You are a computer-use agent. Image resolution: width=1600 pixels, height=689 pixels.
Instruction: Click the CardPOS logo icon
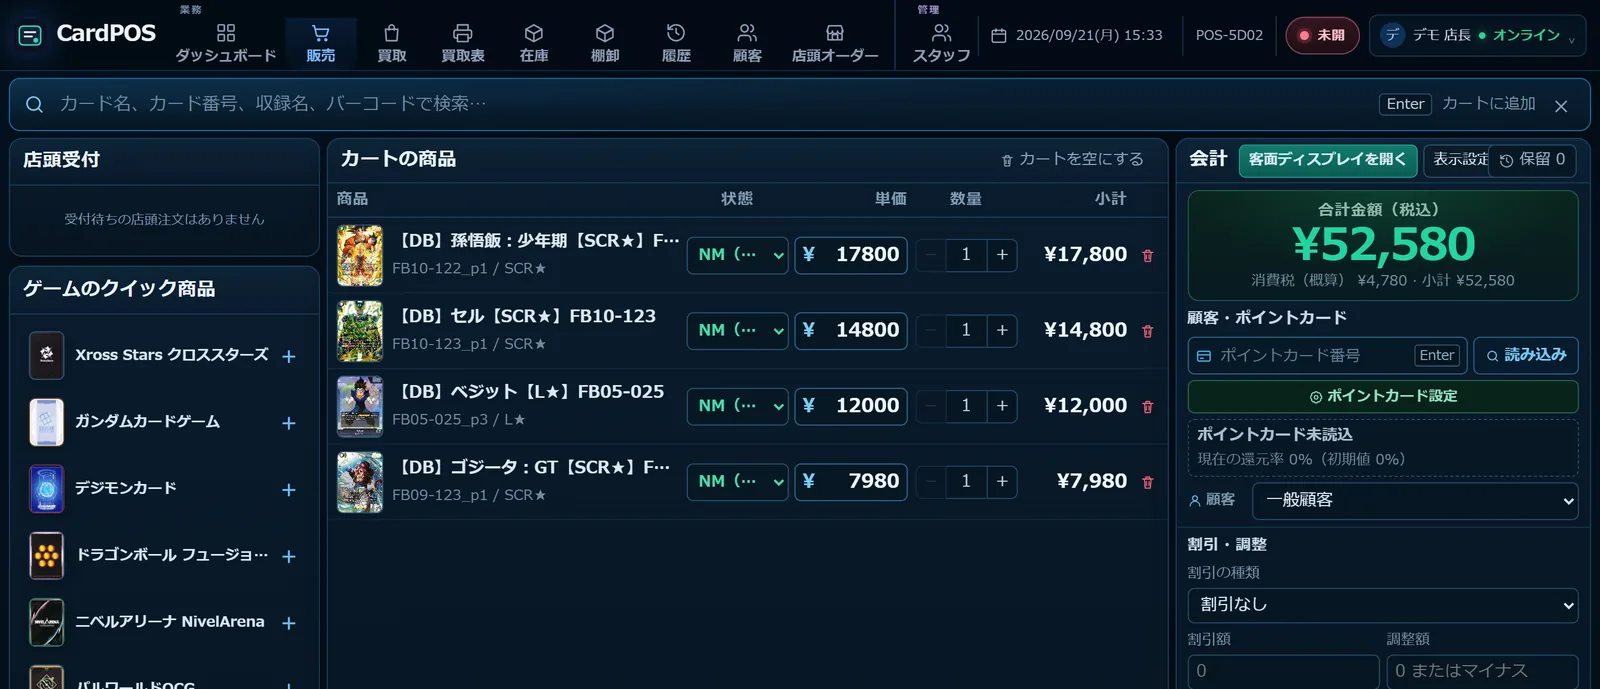pyautogui.click(x=30, y=35)
